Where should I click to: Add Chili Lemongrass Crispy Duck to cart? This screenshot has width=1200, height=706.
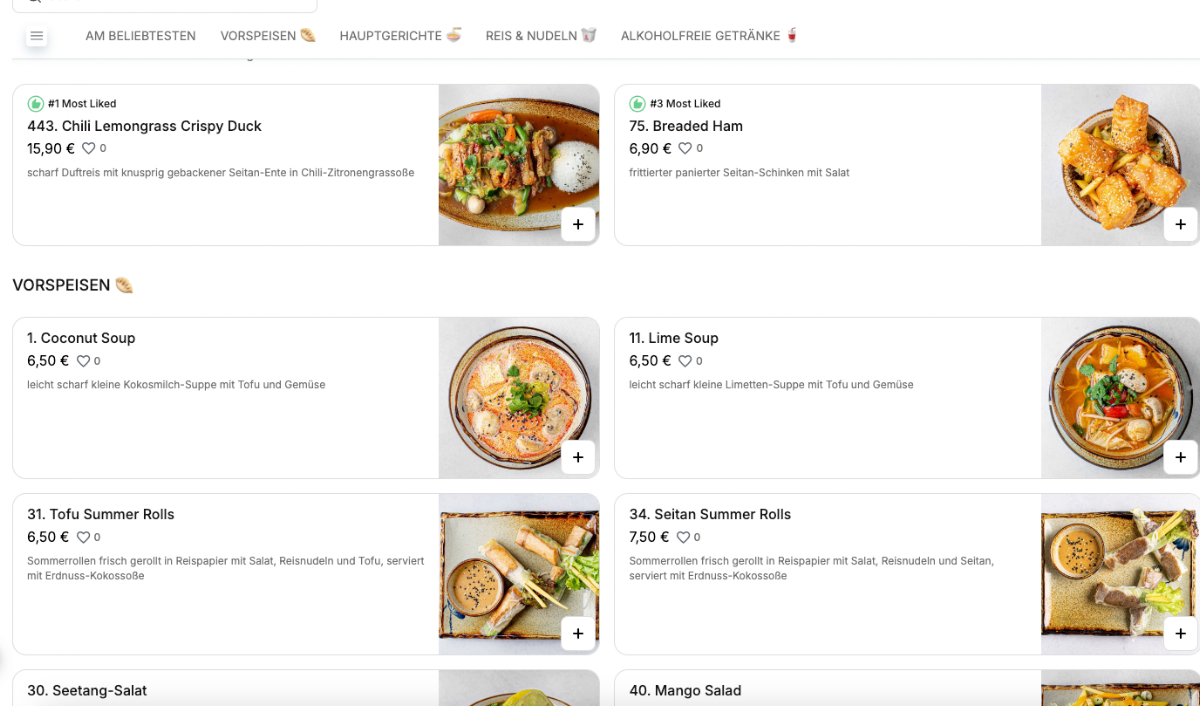pyautogui.click(x=578, y=224)
